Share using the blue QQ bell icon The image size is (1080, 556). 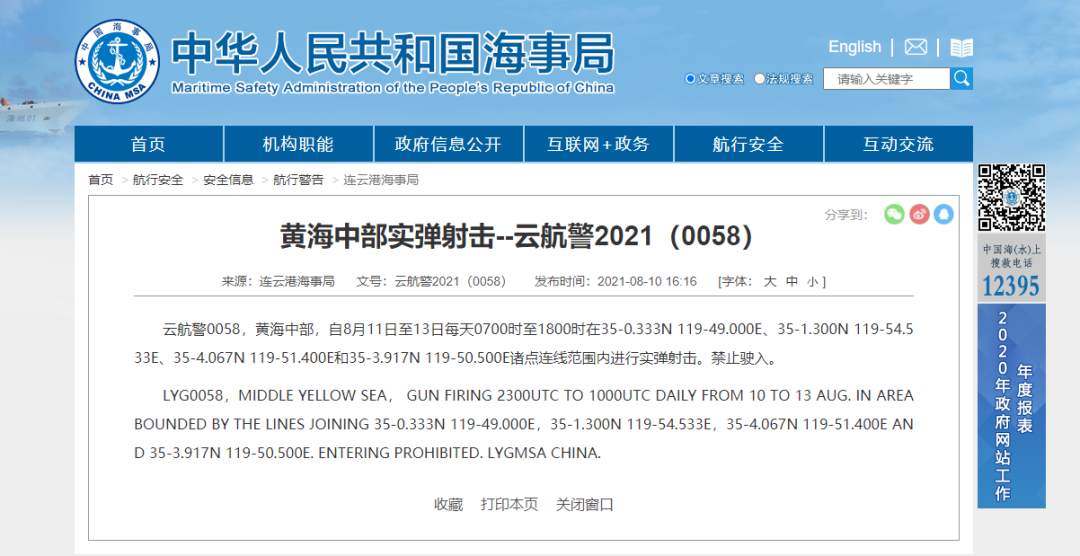(943, 214)
